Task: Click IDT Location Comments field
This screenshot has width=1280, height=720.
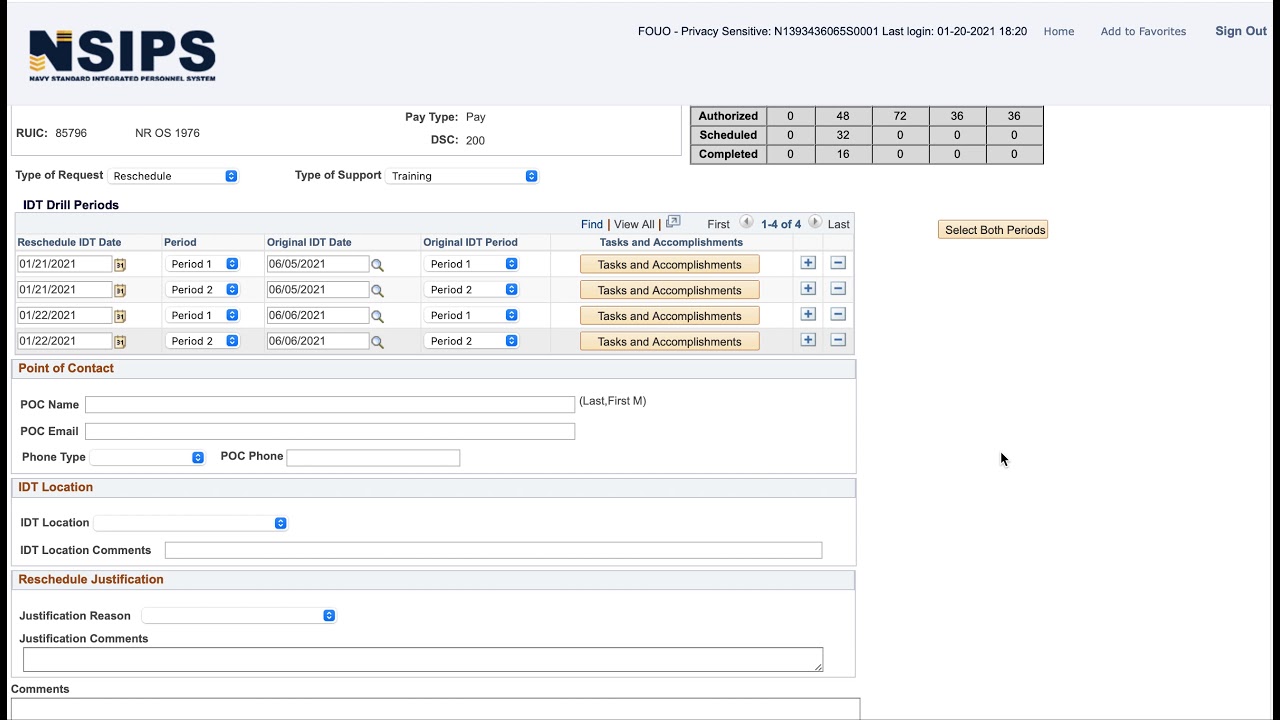Action: [493, 550]
